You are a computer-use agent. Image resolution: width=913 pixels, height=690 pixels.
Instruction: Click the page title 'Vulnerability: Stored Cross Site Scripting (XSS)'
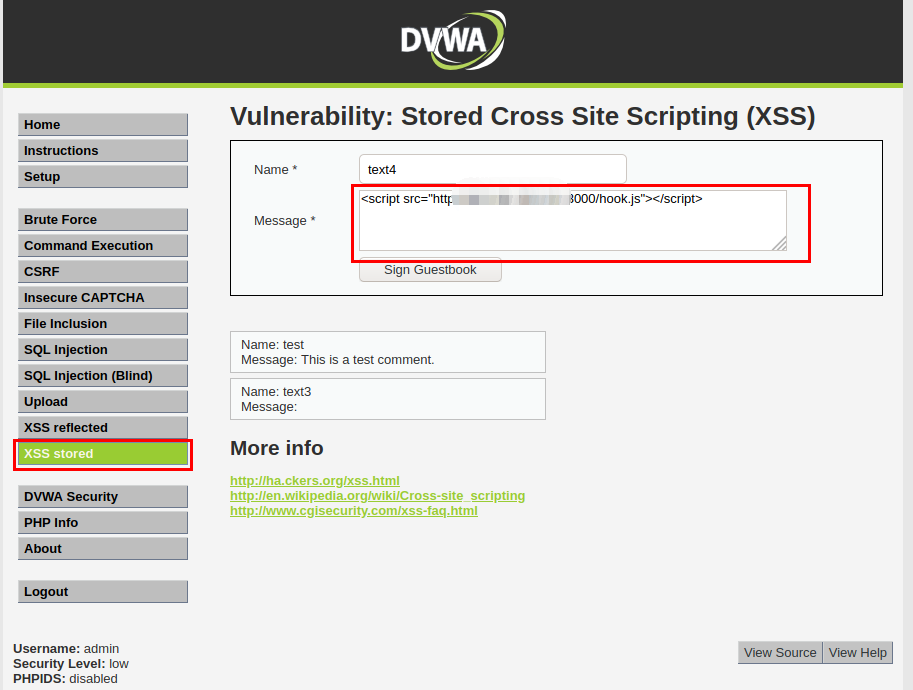click(522, 116)
